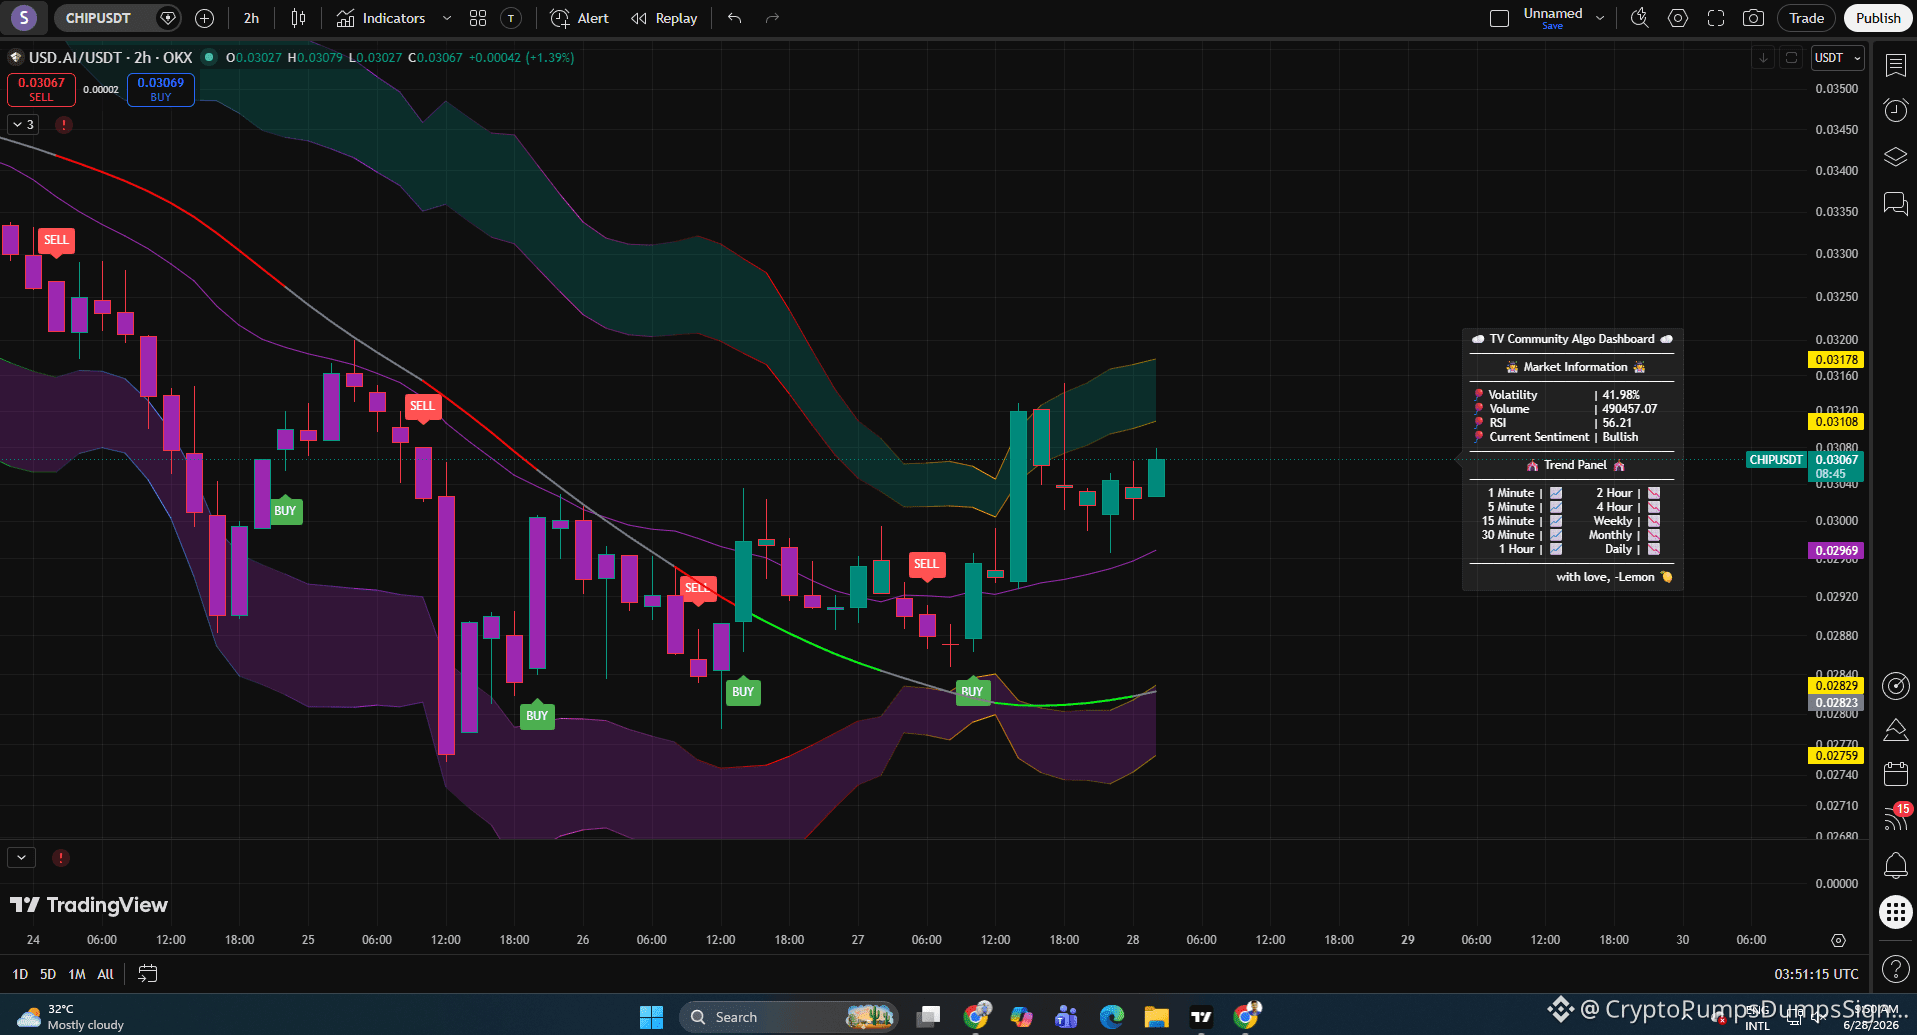This screenshot has width=1917, height=1035.
Task: Click the scroll-to-latest down arrow button
Action: [x=1763, y=58]
